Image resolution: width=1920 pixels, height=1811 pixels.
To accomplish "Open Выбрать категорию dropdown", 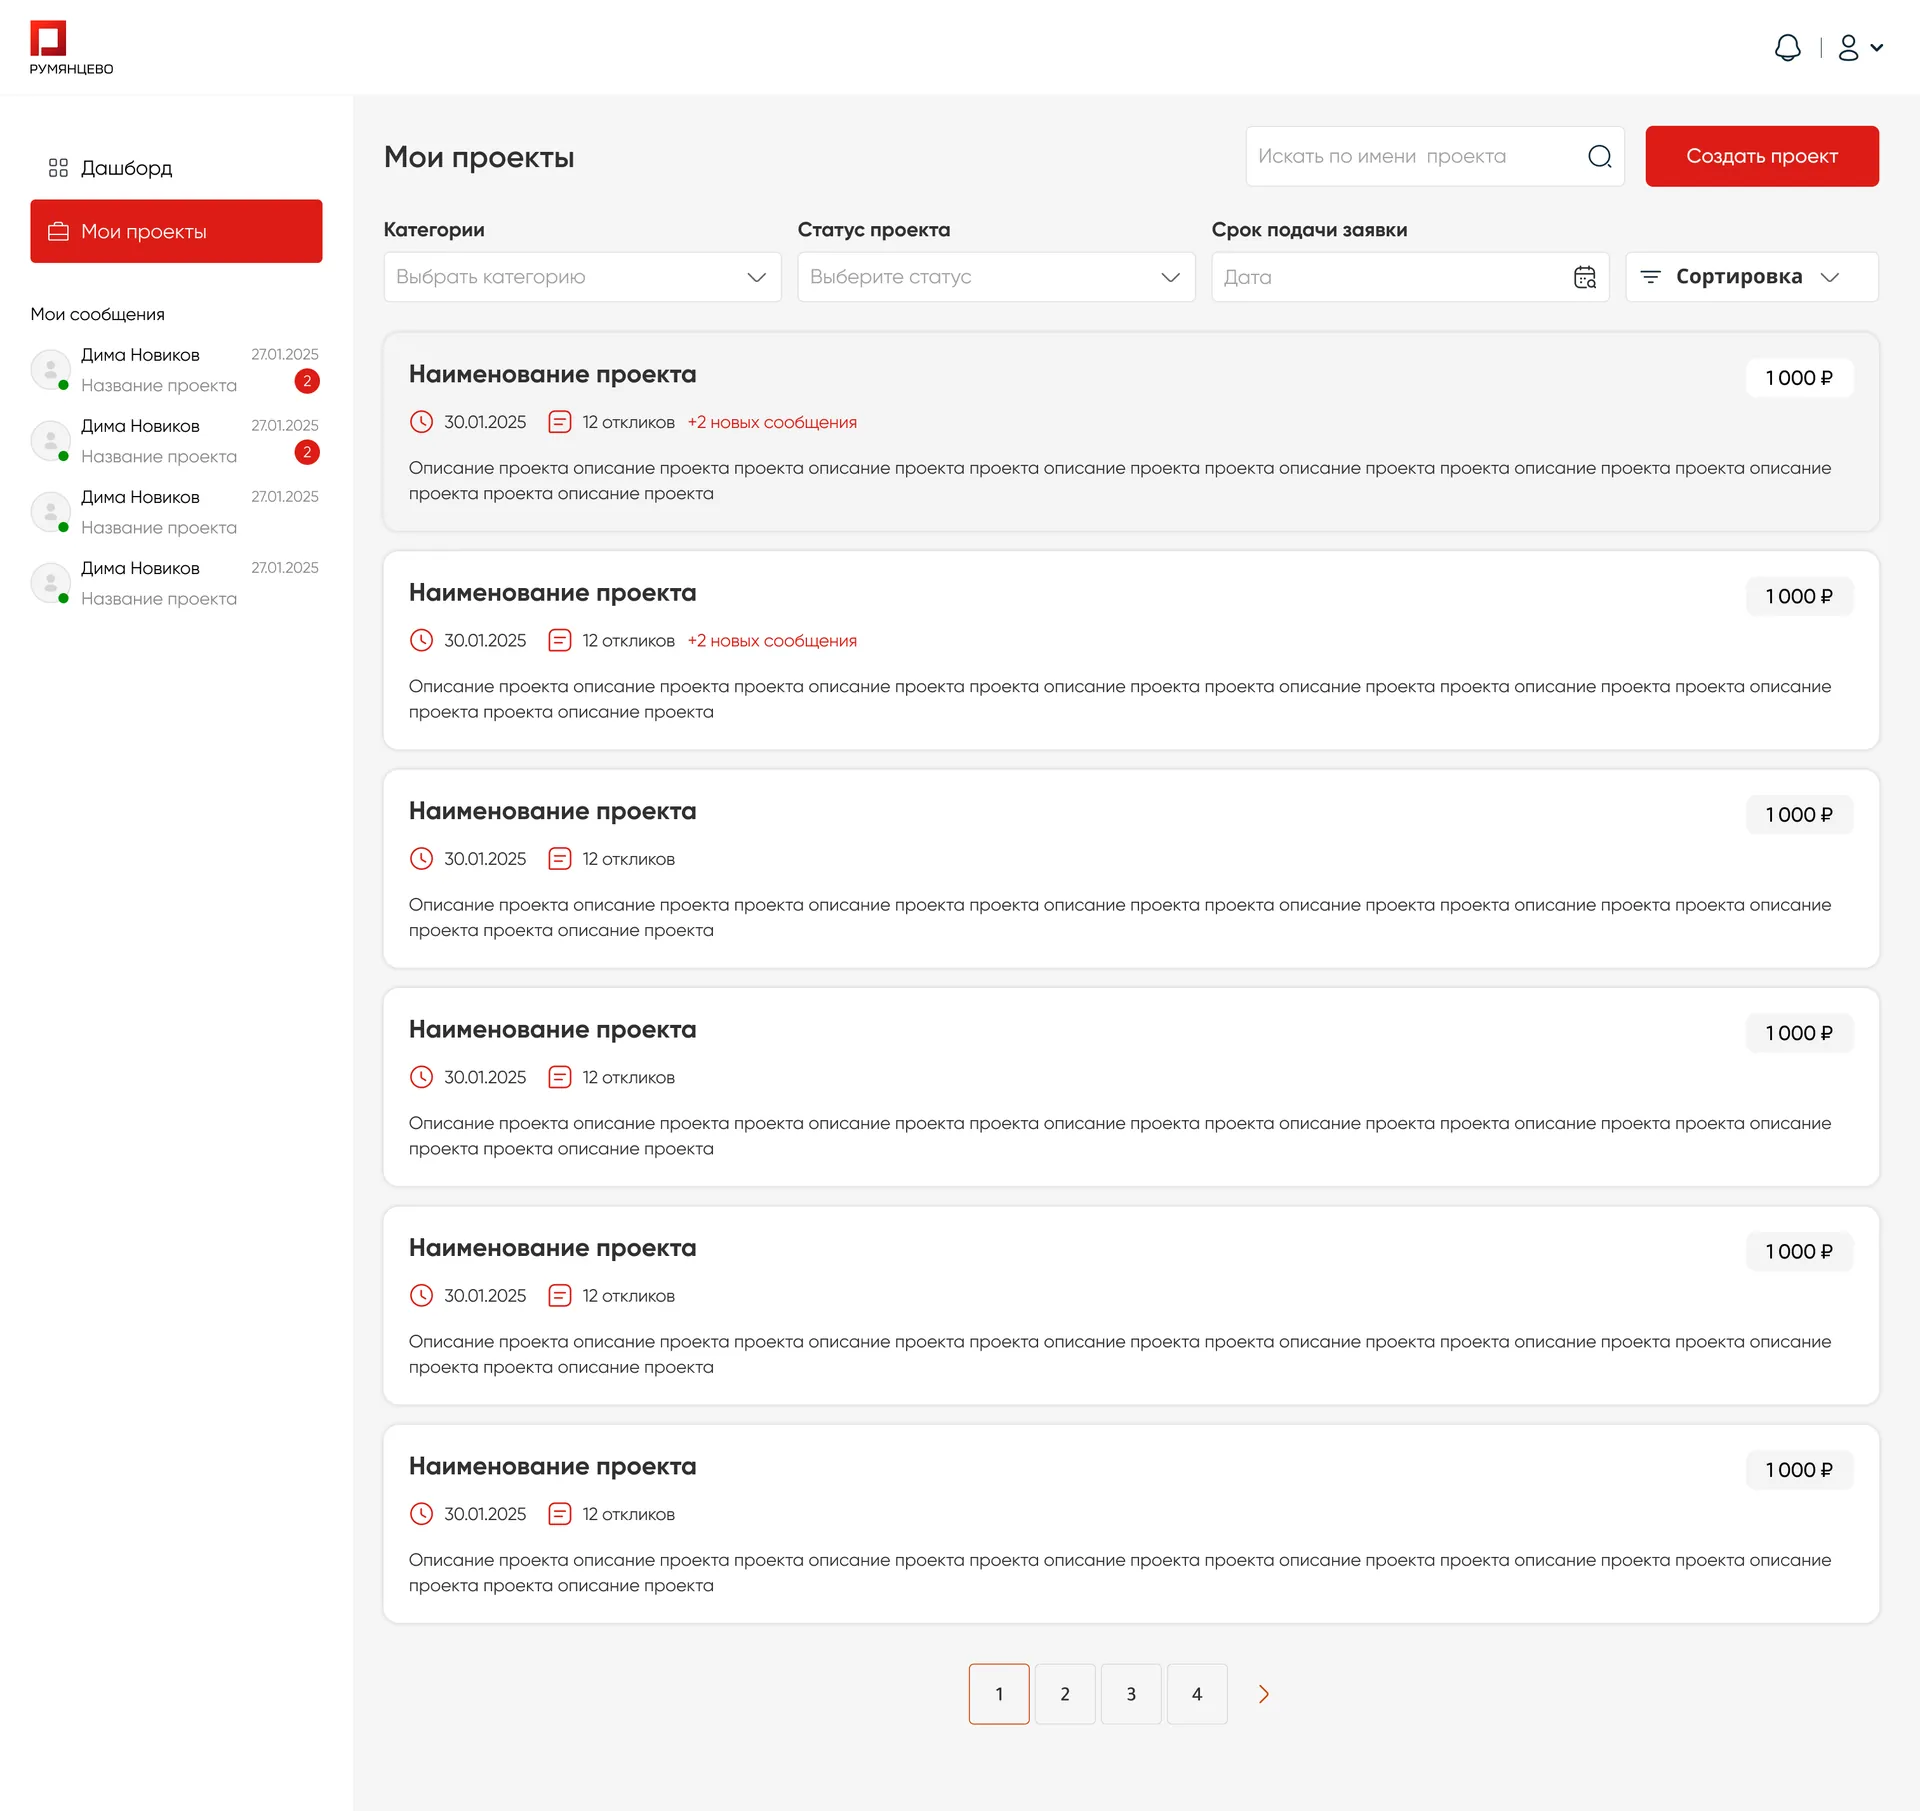I will coord(582,277).
